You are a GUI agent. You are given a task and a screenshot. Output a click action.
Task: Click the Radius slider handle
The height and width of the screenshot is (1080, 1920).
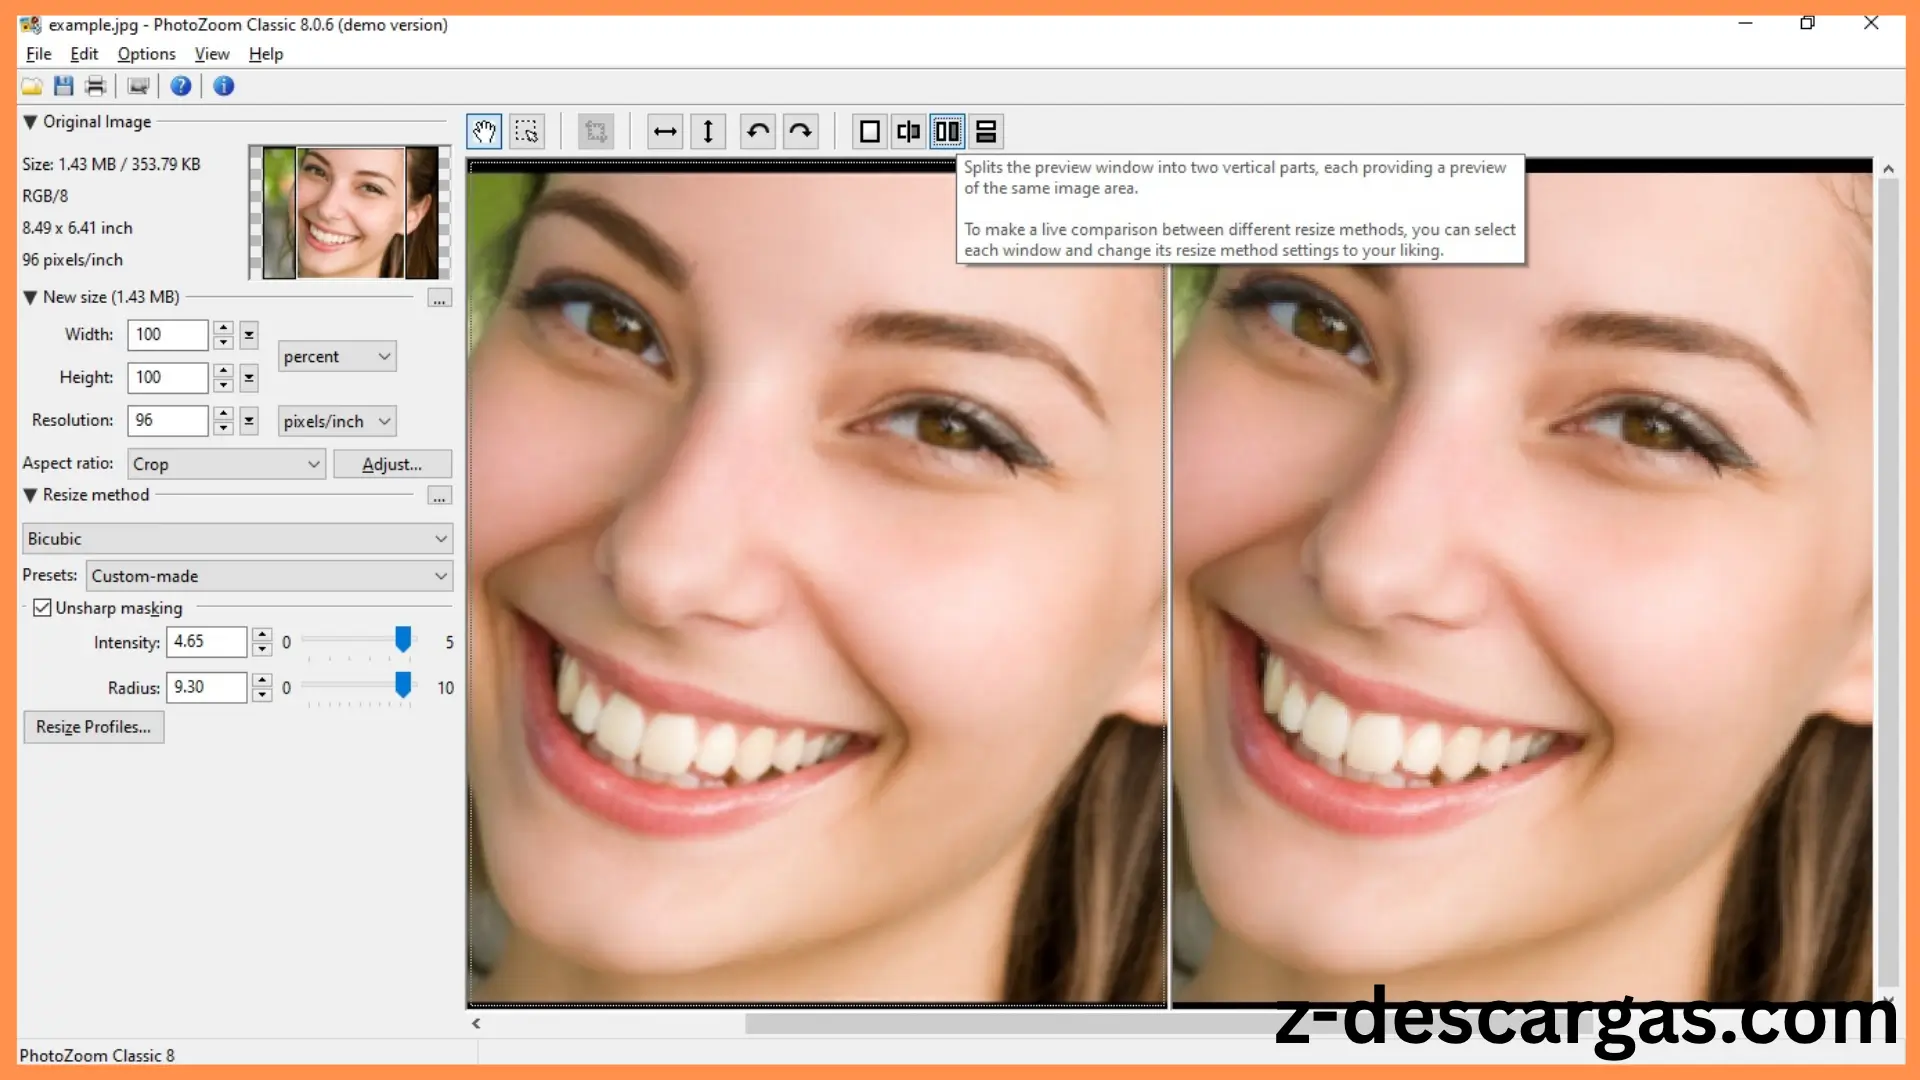(403, 685)
